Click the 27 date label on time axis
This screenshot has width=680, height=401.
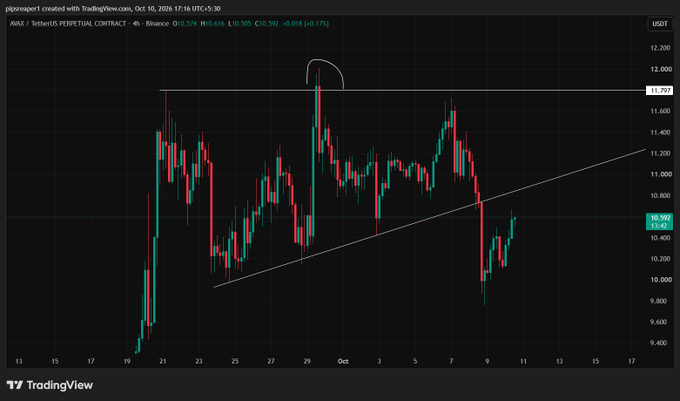point(271,361)
